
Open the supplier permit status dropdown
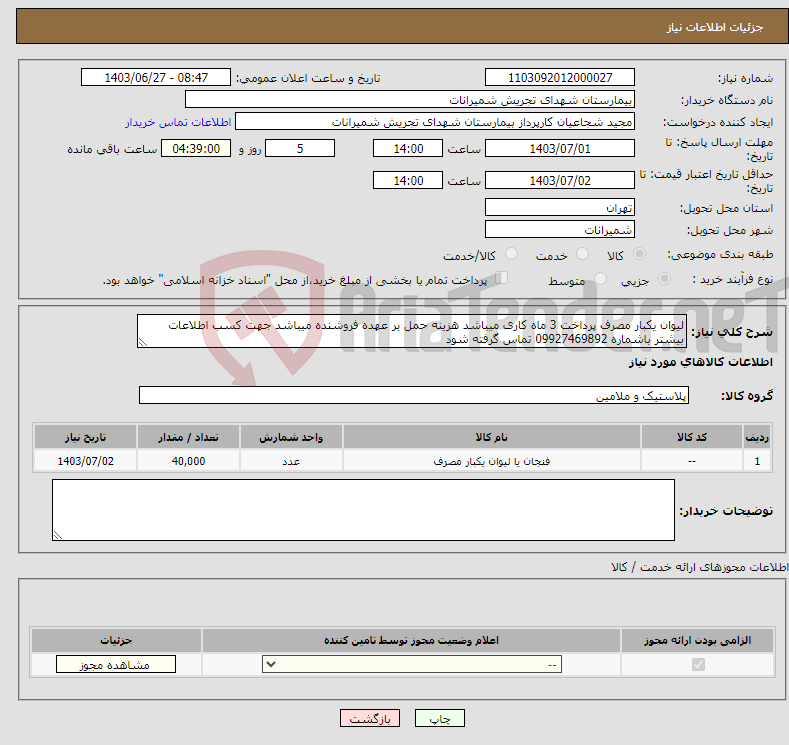coord(412,665)
